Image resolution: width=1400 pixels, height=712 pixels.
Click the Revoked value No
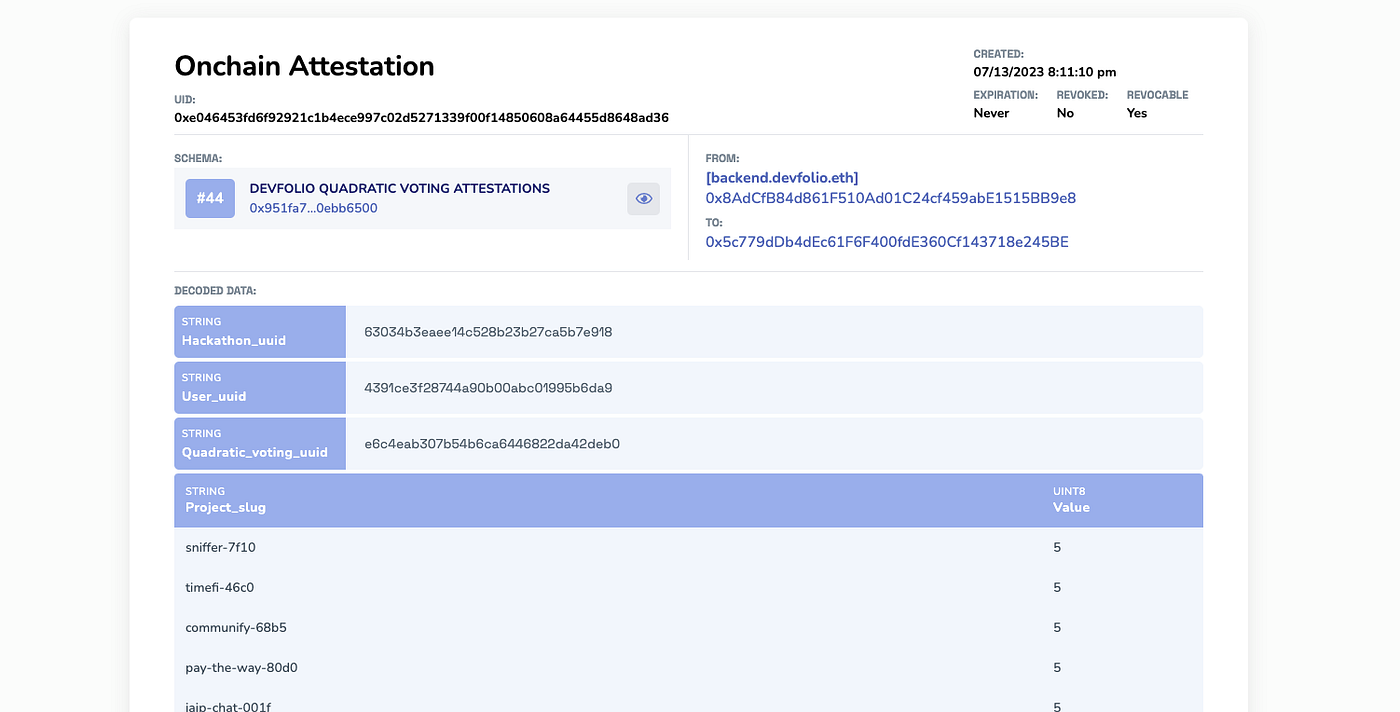click(1065, 113)
